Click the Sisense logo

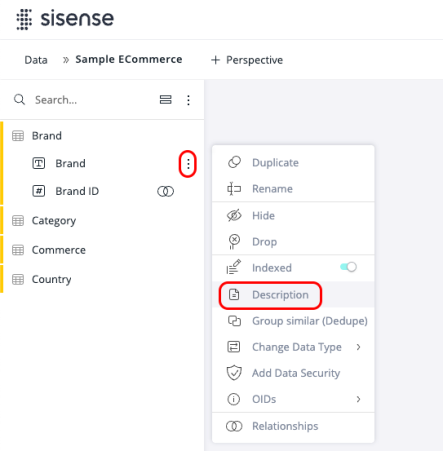coord(65,19)
